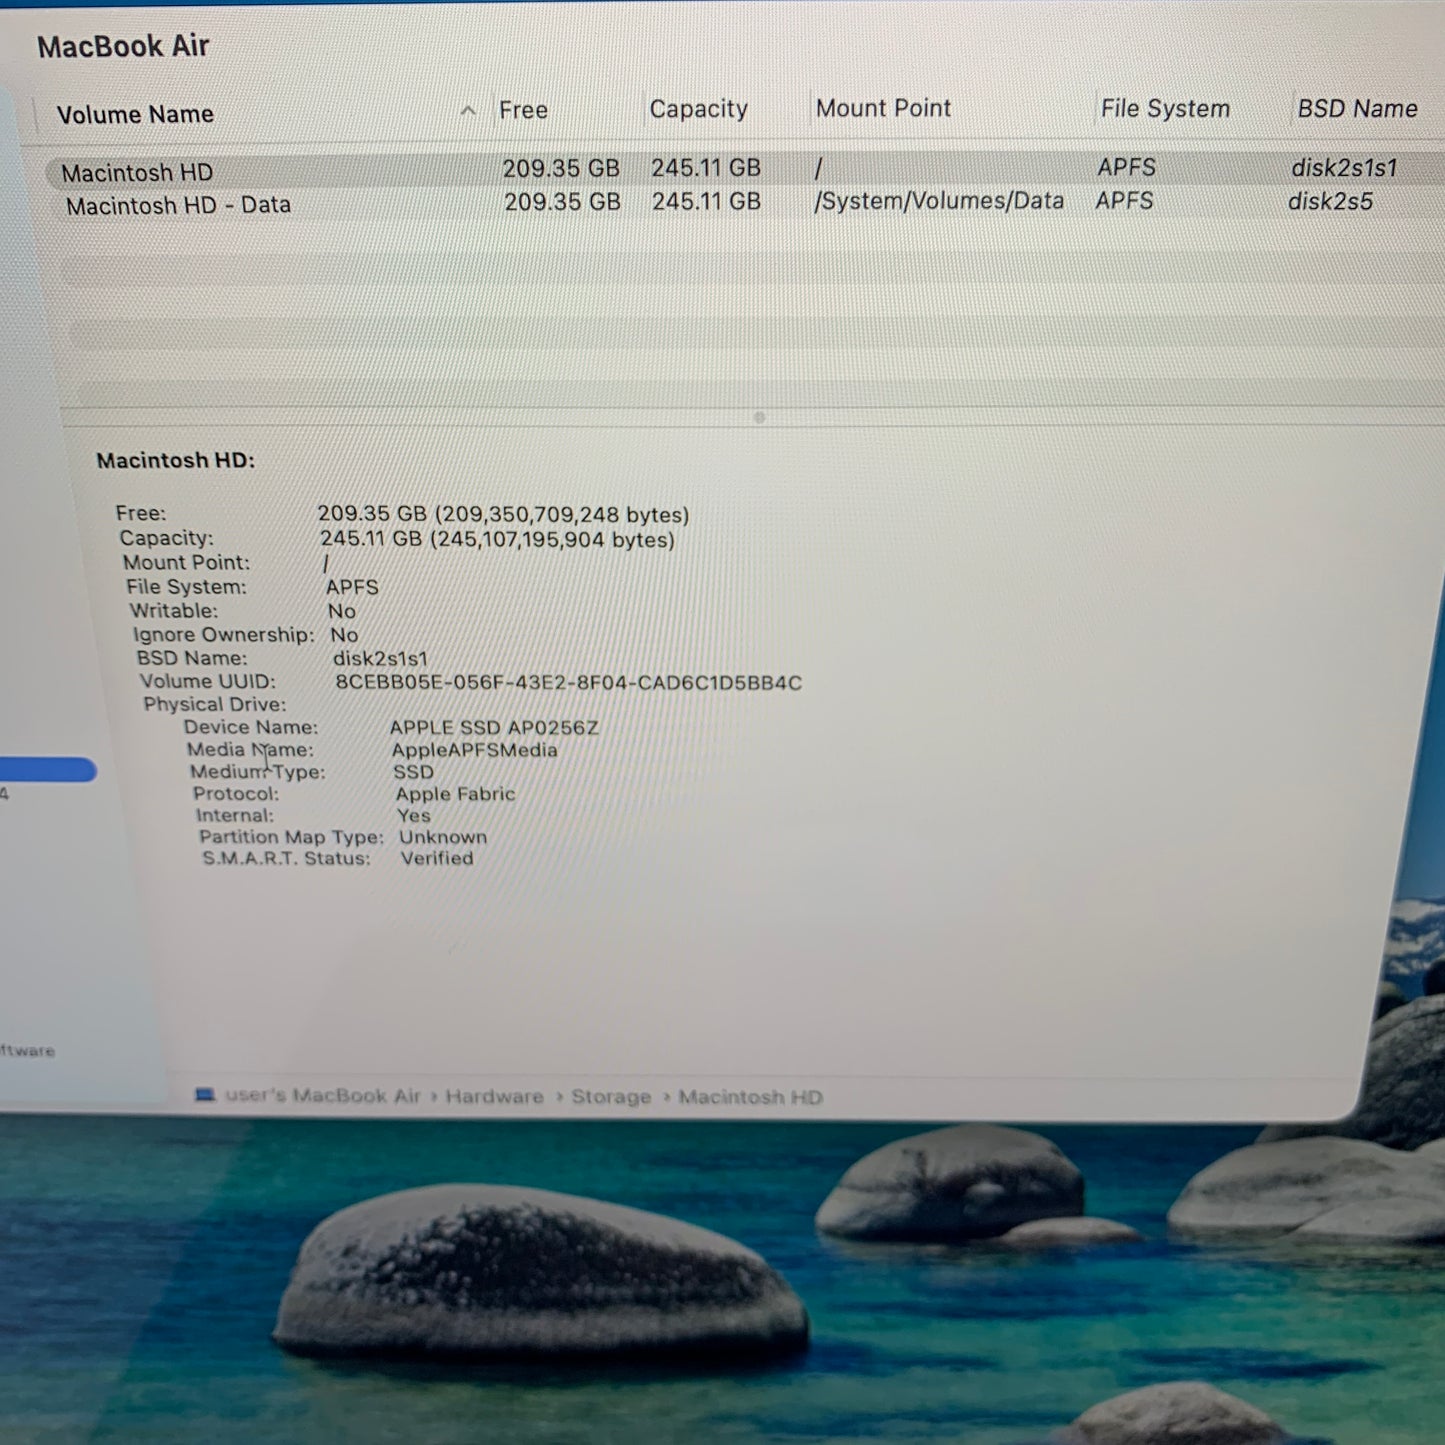Sort by Volume Name column header
Screen dimensions: 1445x1445
pyautogui.click(x=135, y=114)
